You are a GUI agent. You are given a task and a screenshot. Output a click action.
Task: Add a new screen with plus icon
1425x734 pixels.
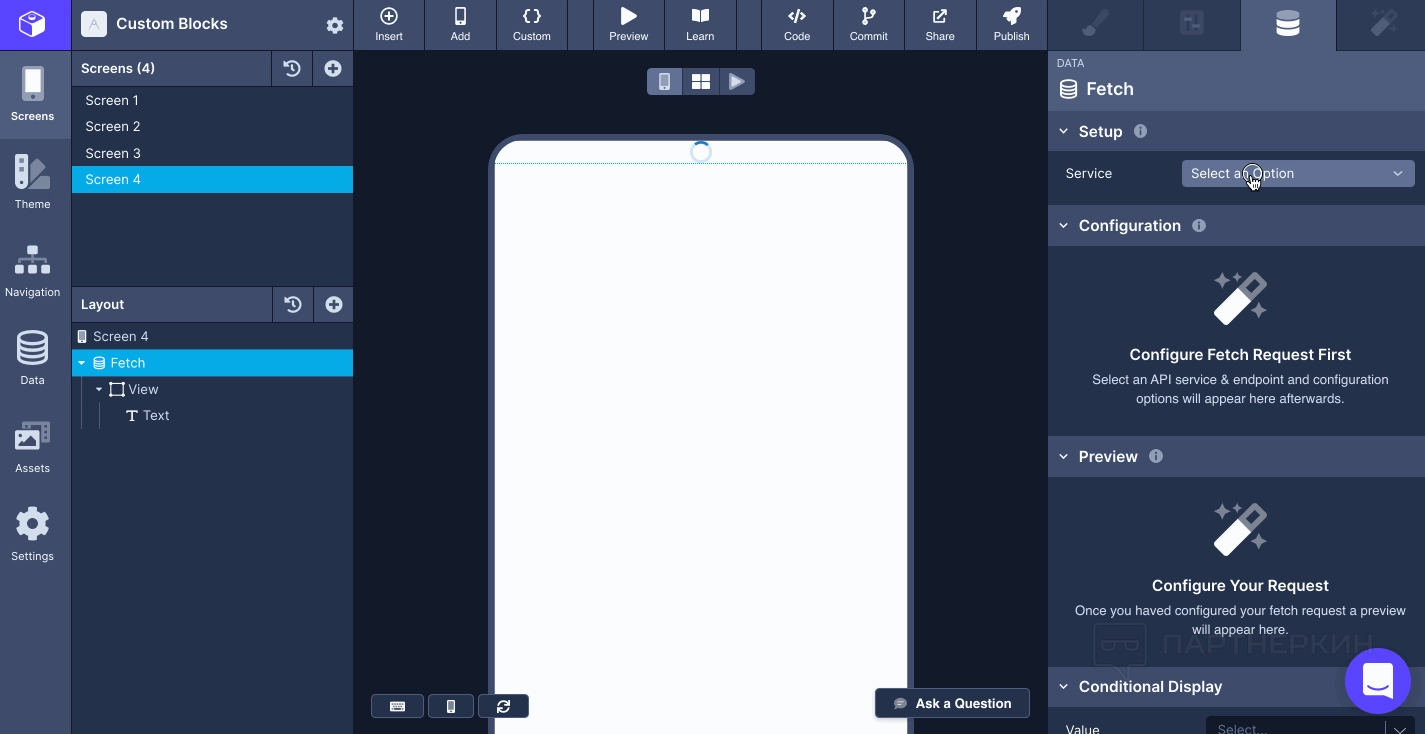click(333, 68)
